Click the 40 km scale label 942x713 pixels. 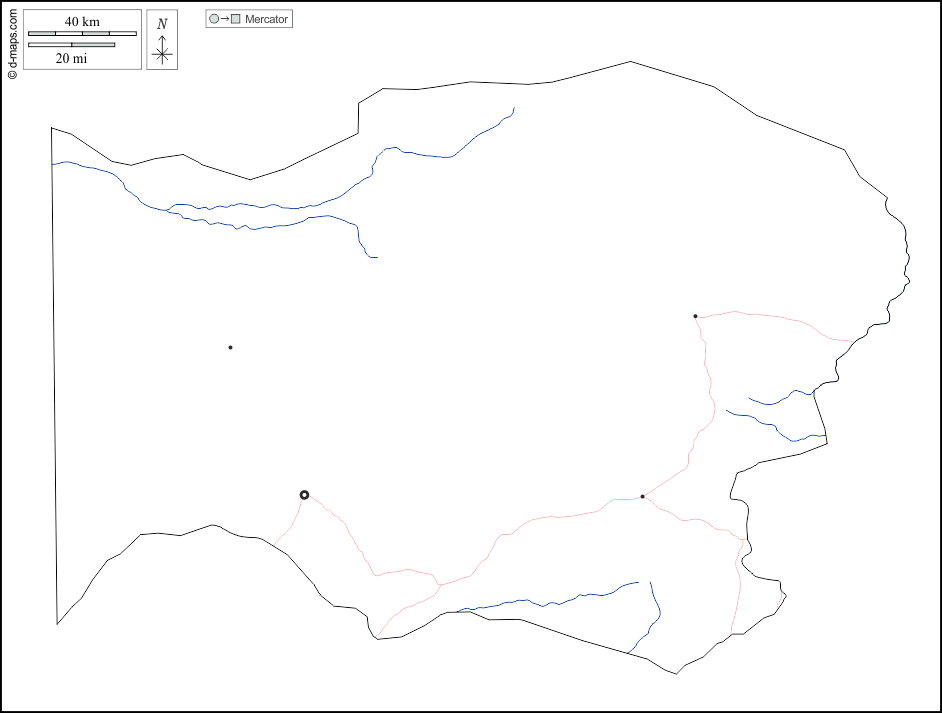[82, 21]
